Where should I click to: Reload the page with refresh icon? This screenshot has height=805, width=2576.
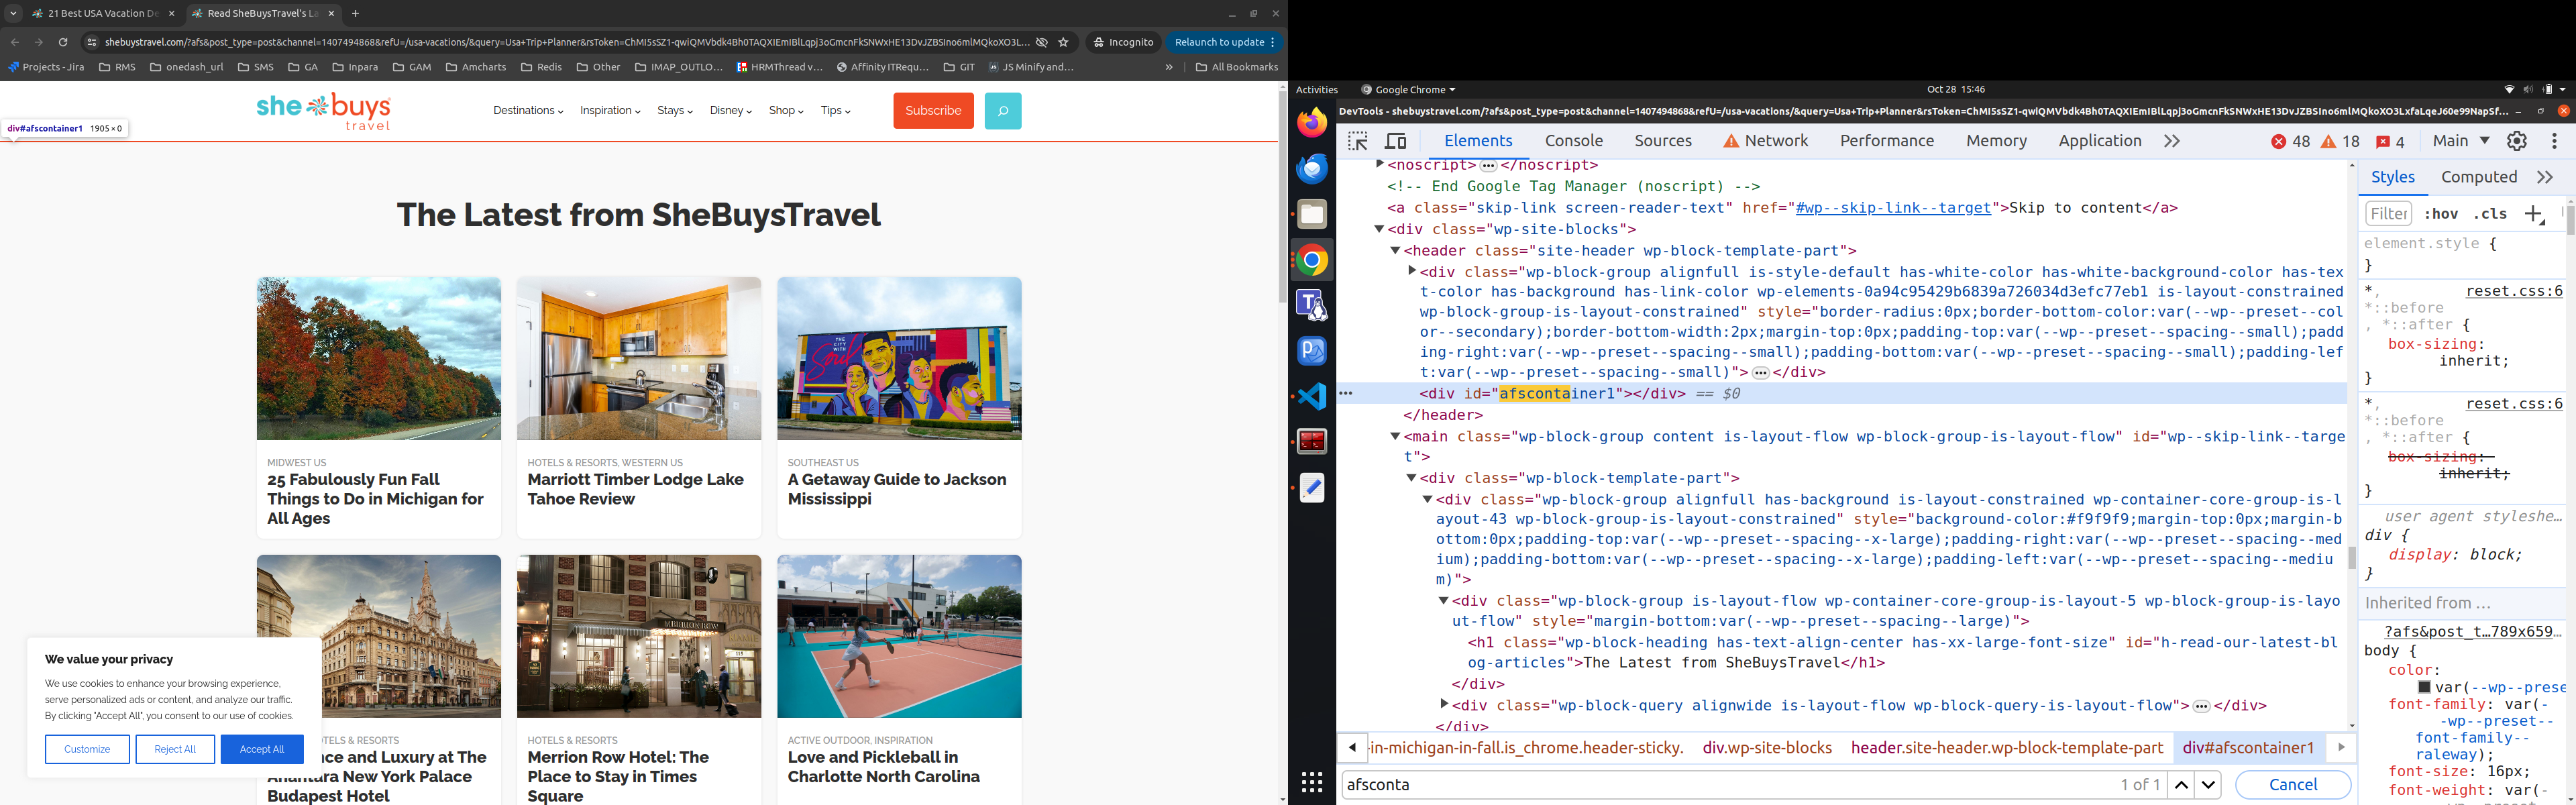(63, 42)
